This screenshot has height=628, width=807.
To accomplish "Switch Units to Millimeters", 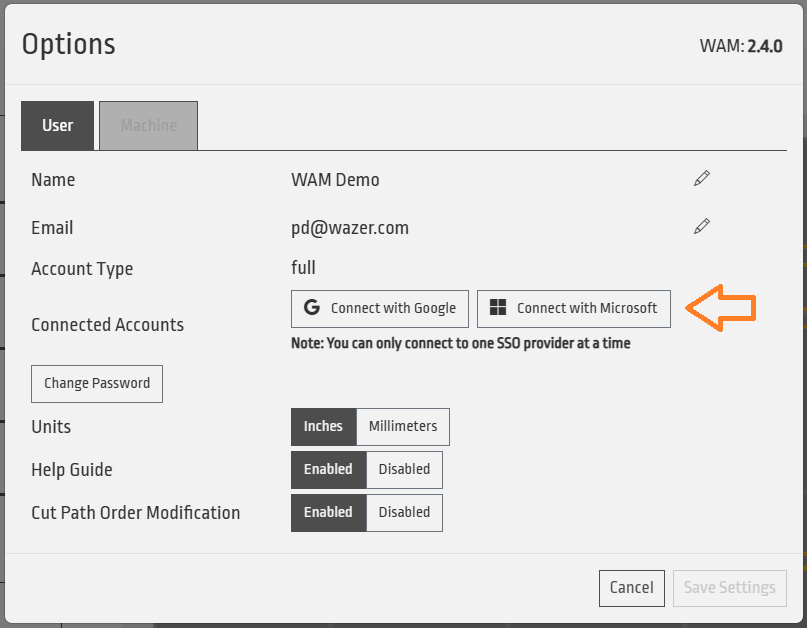I will click(x=403, y=426).
